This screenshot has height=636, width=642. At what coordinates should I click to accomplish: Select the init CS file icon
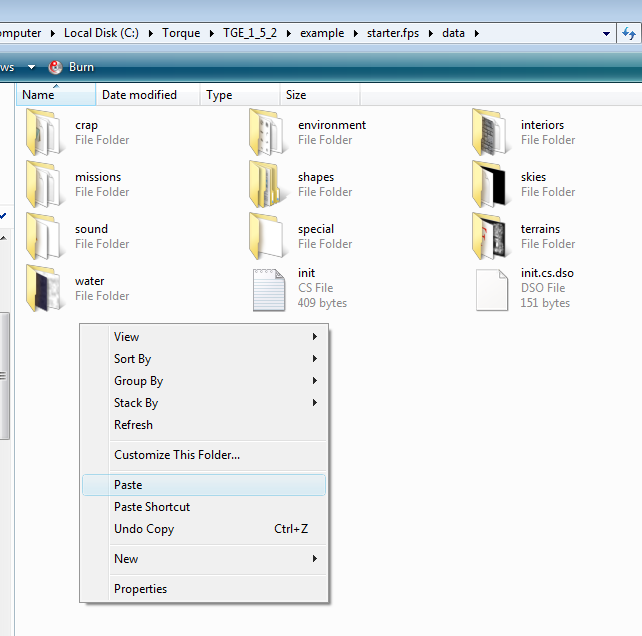(269, 290)
